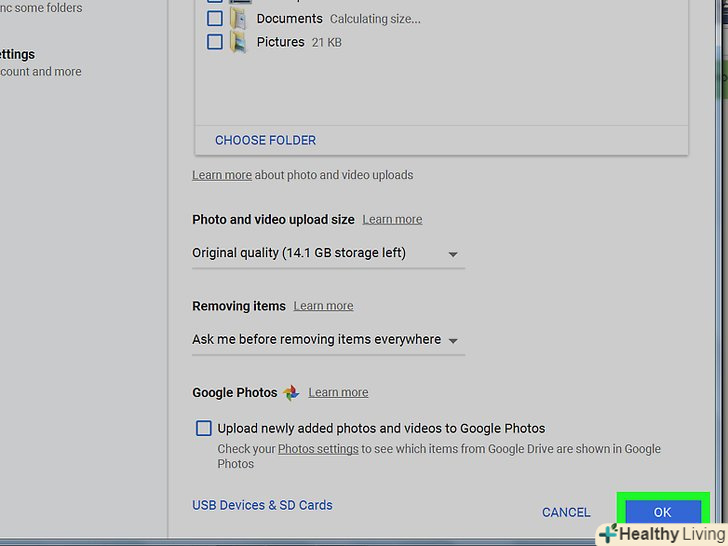Viewport: 728px width, 546px height.
Task: Click Learn more next to Removing items
Action: [323, 306]
